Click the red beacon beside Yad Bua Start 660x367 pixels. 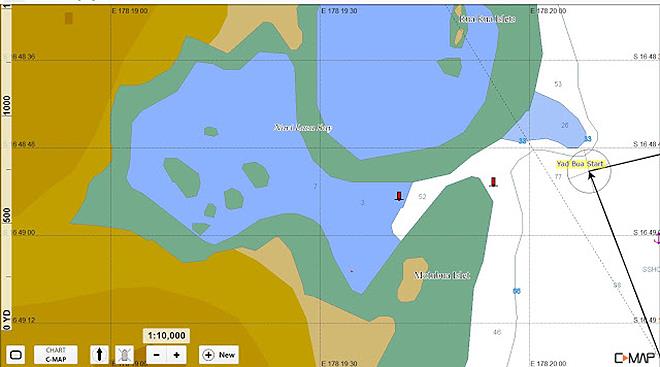click(493, 182)
